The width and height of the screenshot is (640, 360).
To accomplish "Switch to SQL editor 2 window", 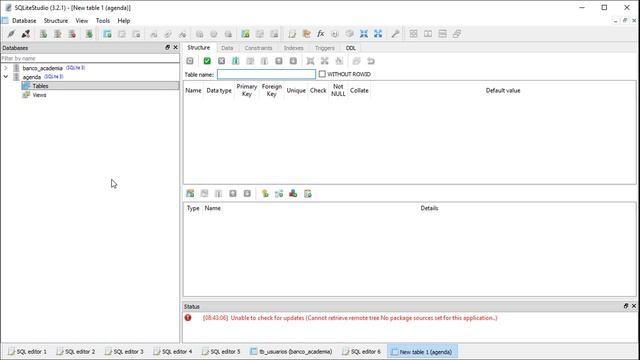I will point(76,351).
